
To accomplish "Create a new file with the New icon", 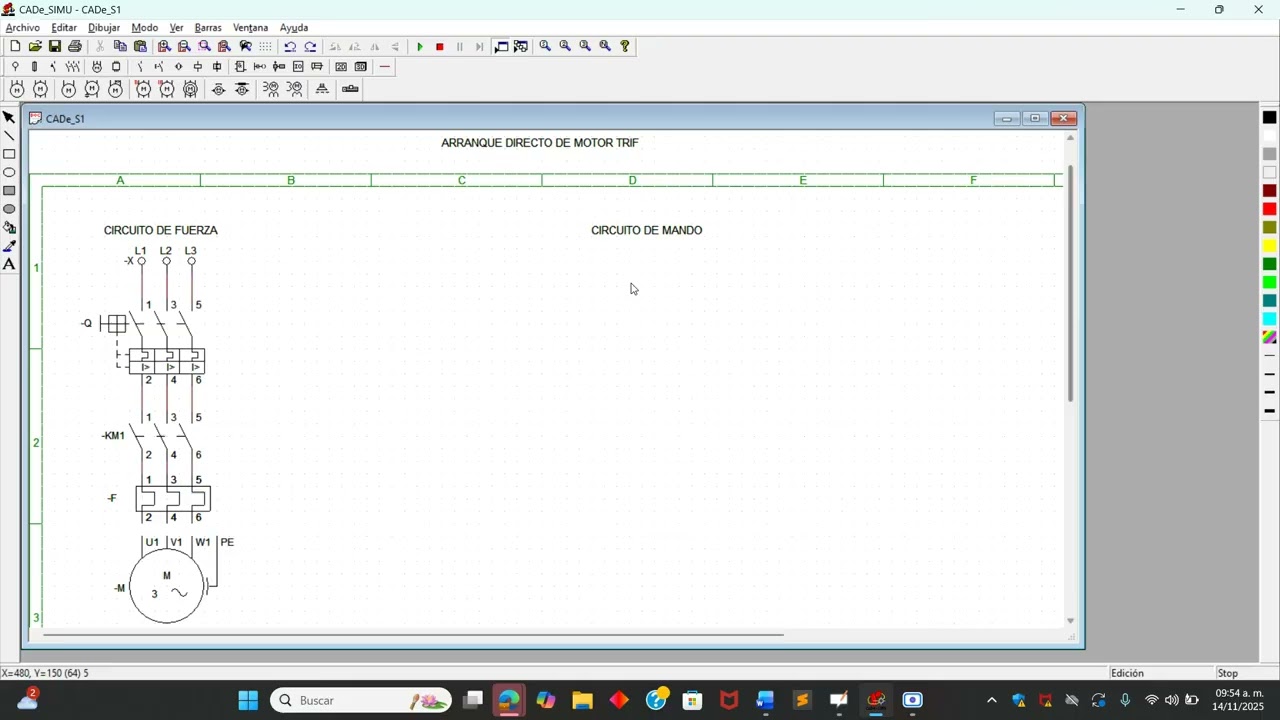I will [x=15, y=46].
